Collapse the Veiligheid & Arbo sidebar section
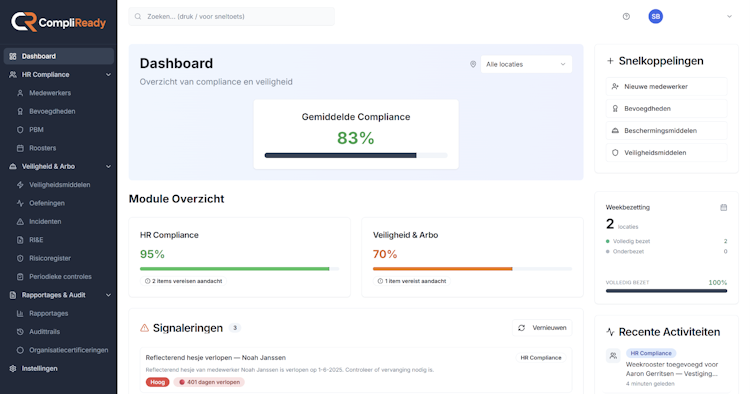The image size is (750, 394). (108, 166)
